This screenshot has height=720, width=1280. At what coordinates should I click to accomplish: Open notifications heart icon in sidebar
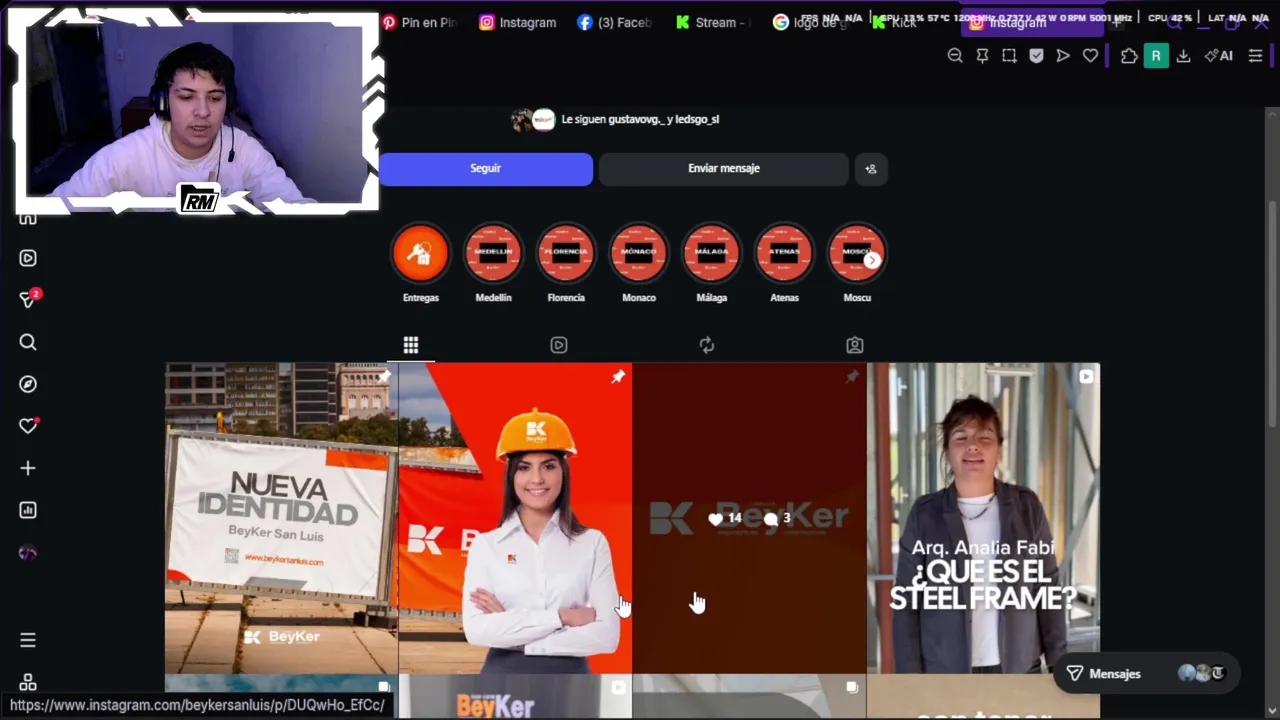[x=28, y=426]
